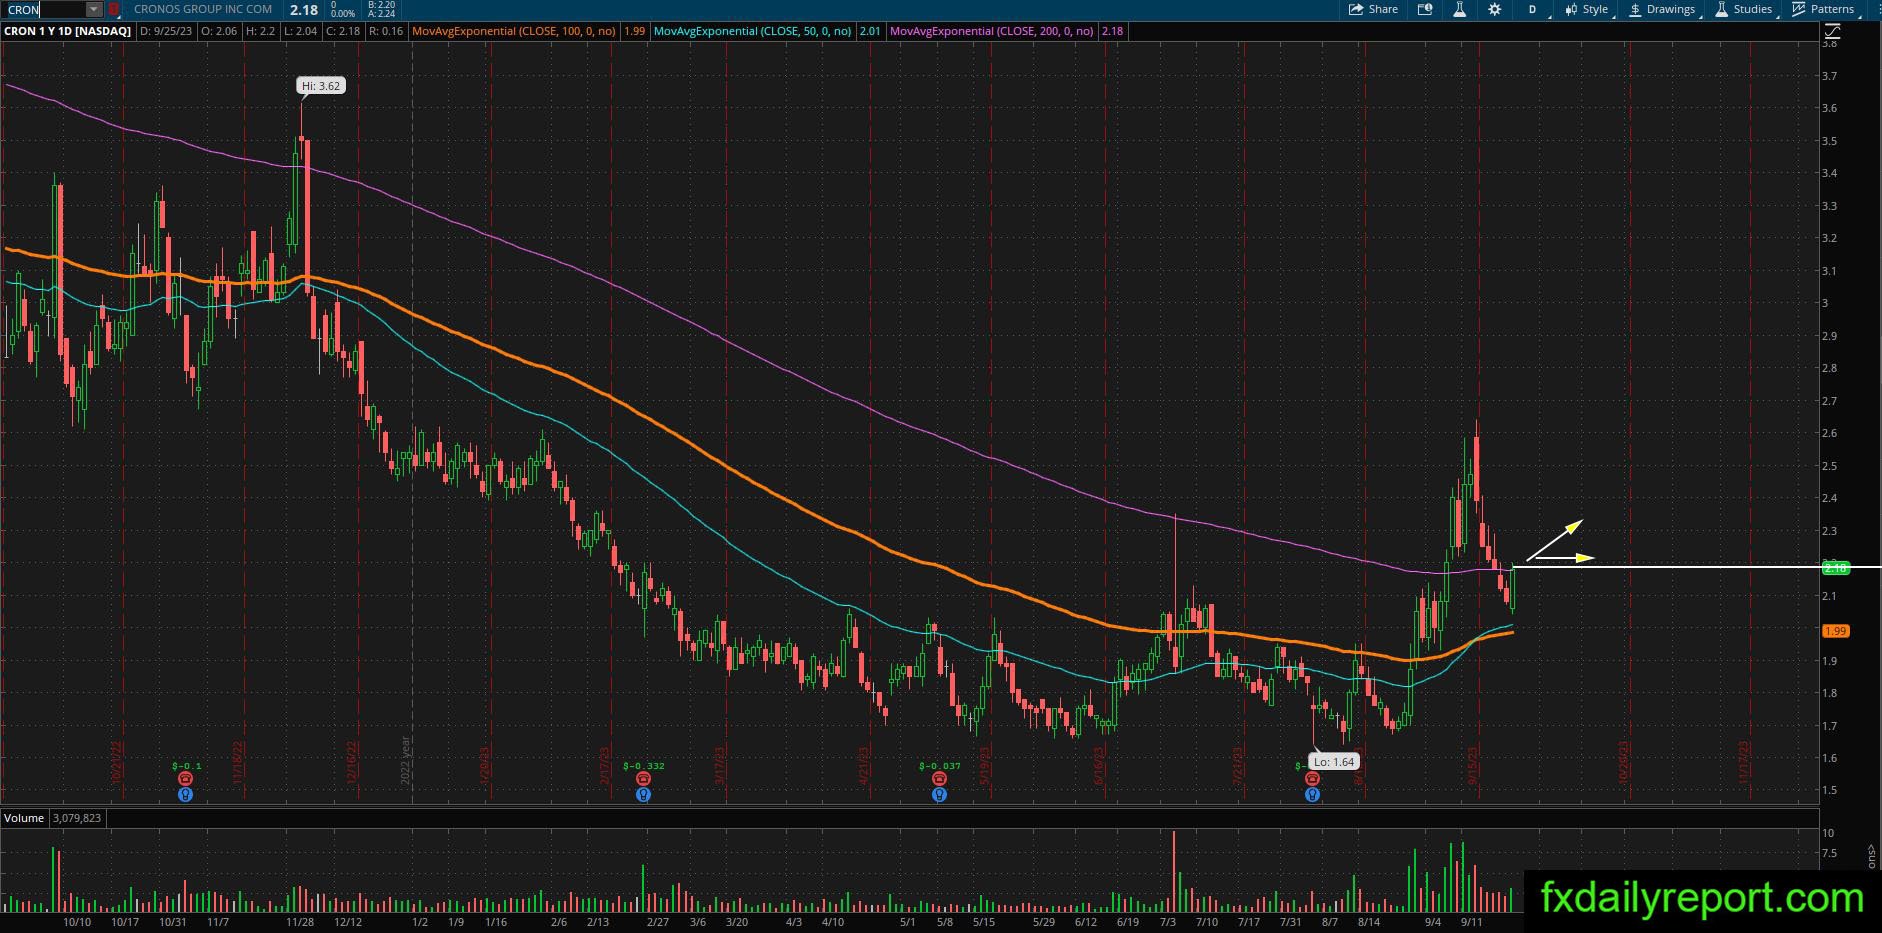
Task: Click the 11/28 date on time axis
Action: [x=300, y=922]
